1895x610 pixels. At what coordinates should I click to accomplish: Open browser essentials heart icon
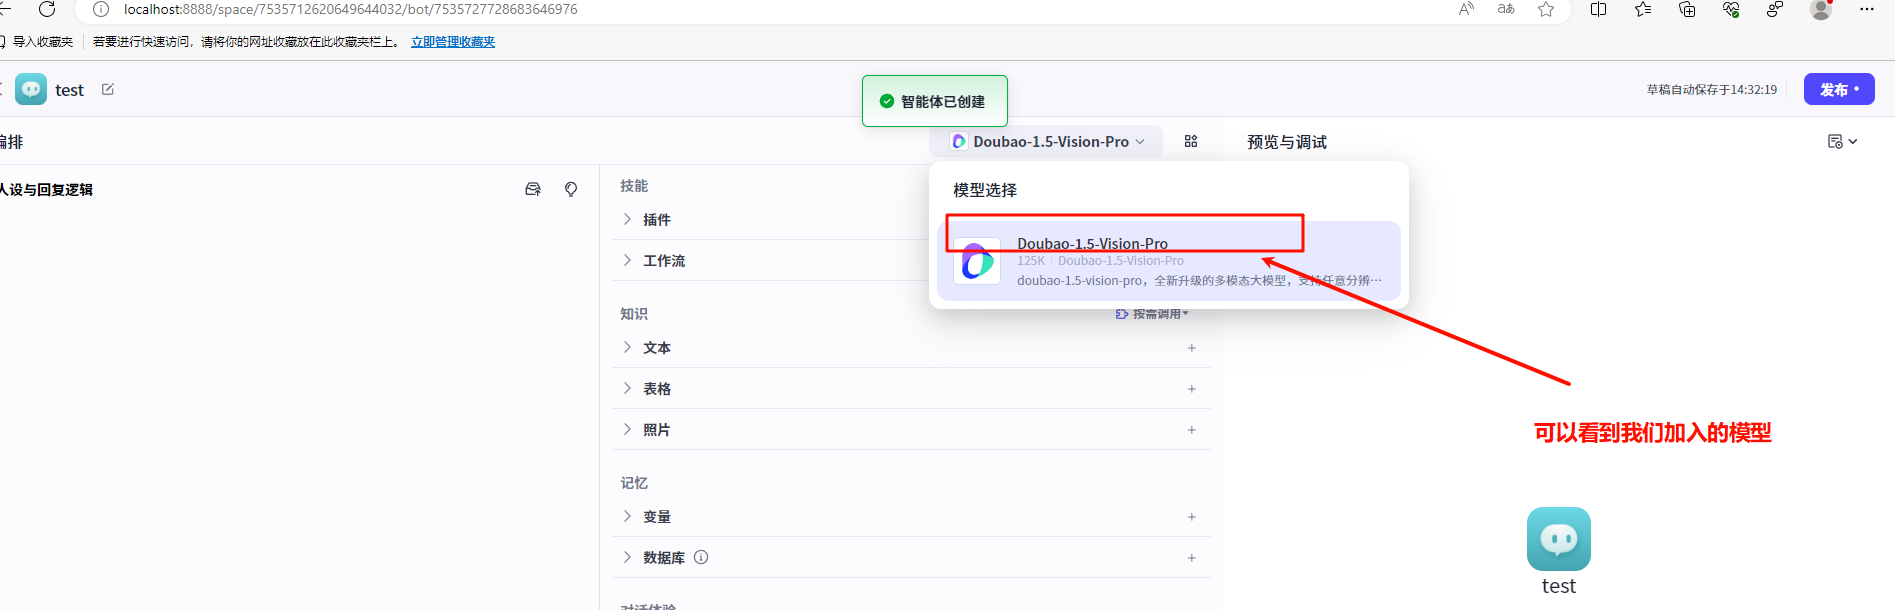(x=1731, y=9)
